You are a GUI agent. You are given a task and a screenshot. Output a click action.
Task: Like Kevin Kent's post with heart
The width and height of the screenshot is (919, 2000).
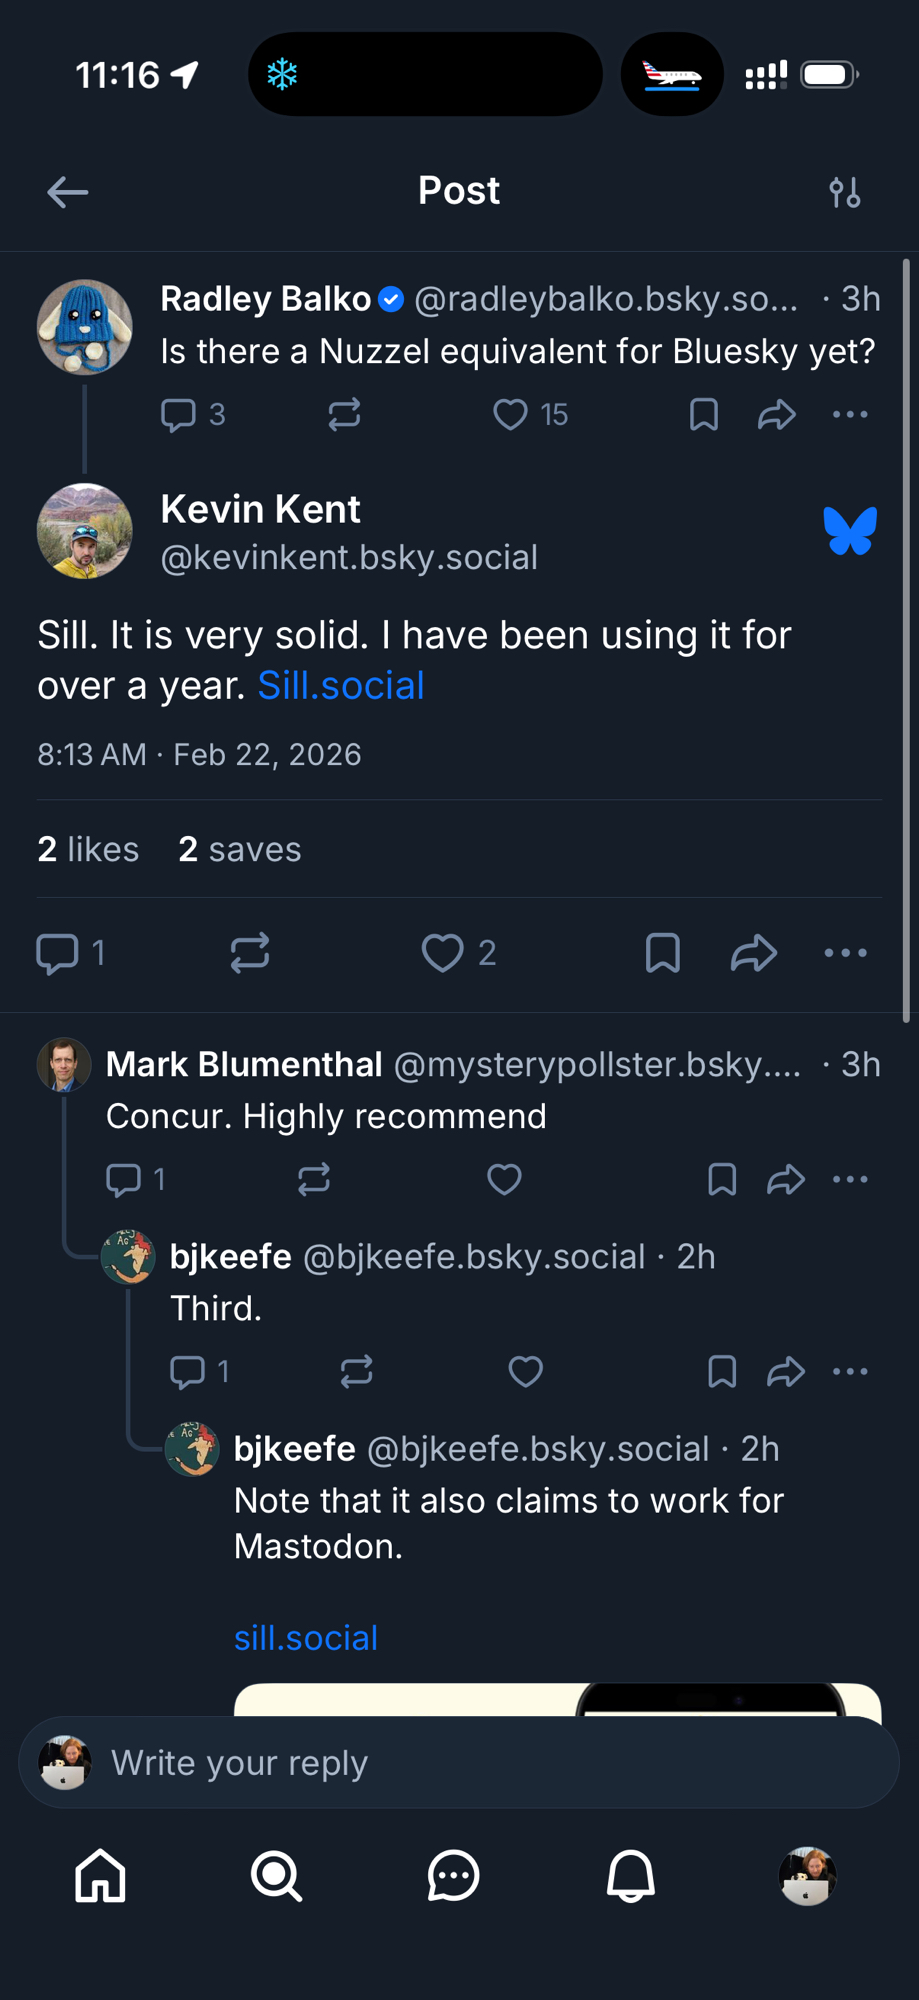pyautogui.click(x=442, y=953)
